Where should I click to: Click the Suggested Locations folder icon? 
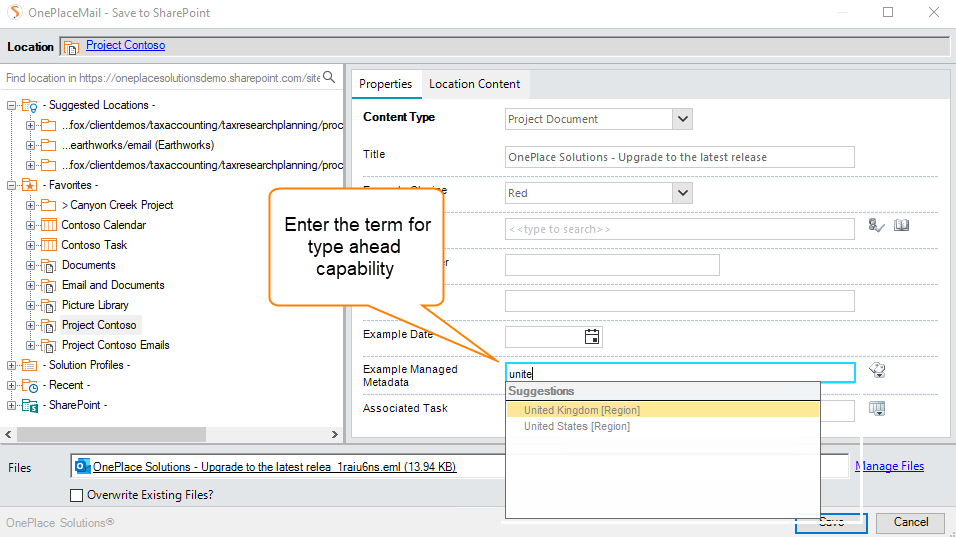click(30, 106)
